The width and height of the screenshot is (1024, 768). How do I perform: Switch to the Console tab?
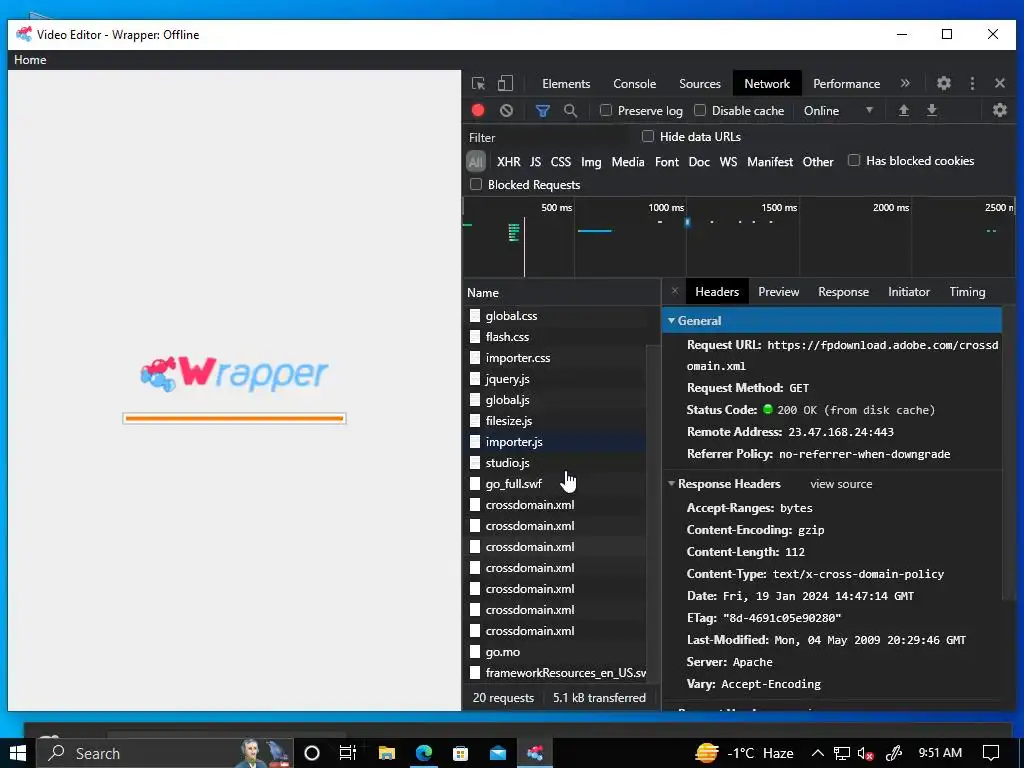(x=634, y=84)
